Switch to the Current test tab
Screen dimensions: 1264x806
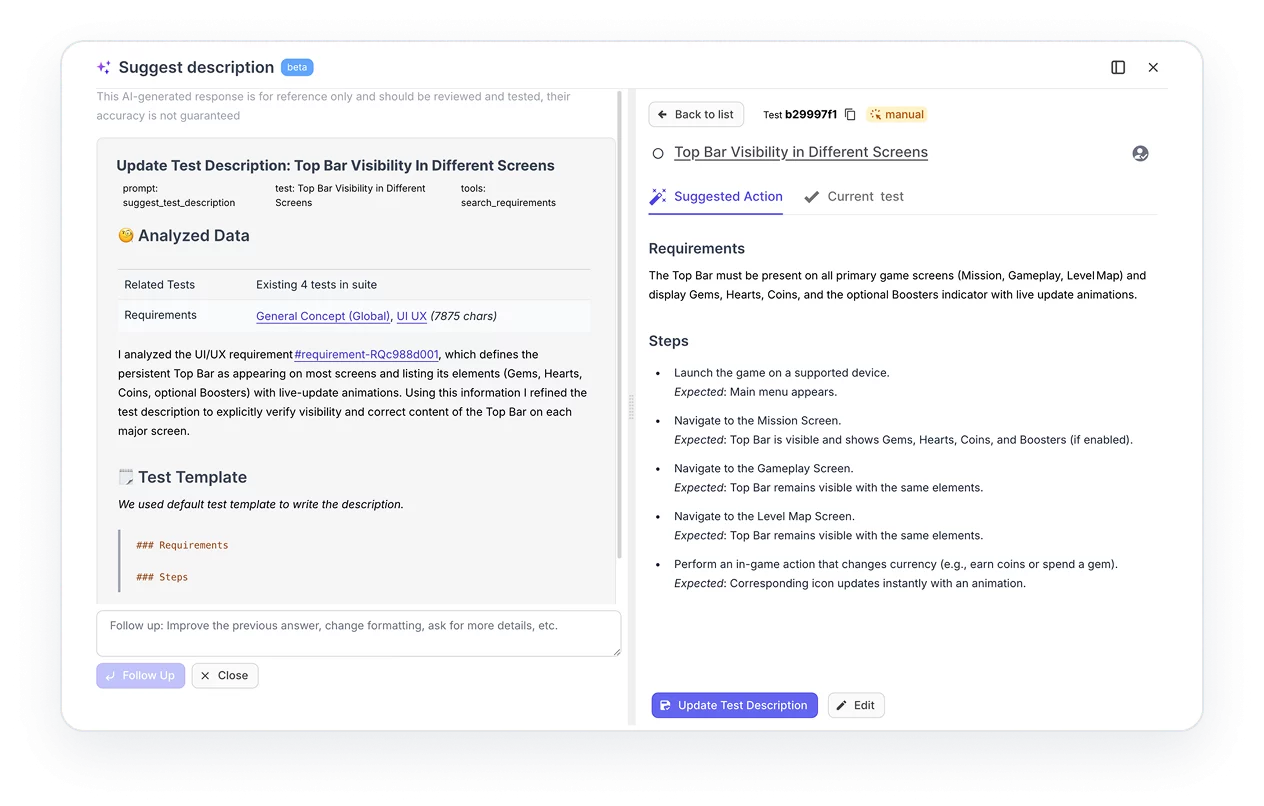(x=854, y=197)
